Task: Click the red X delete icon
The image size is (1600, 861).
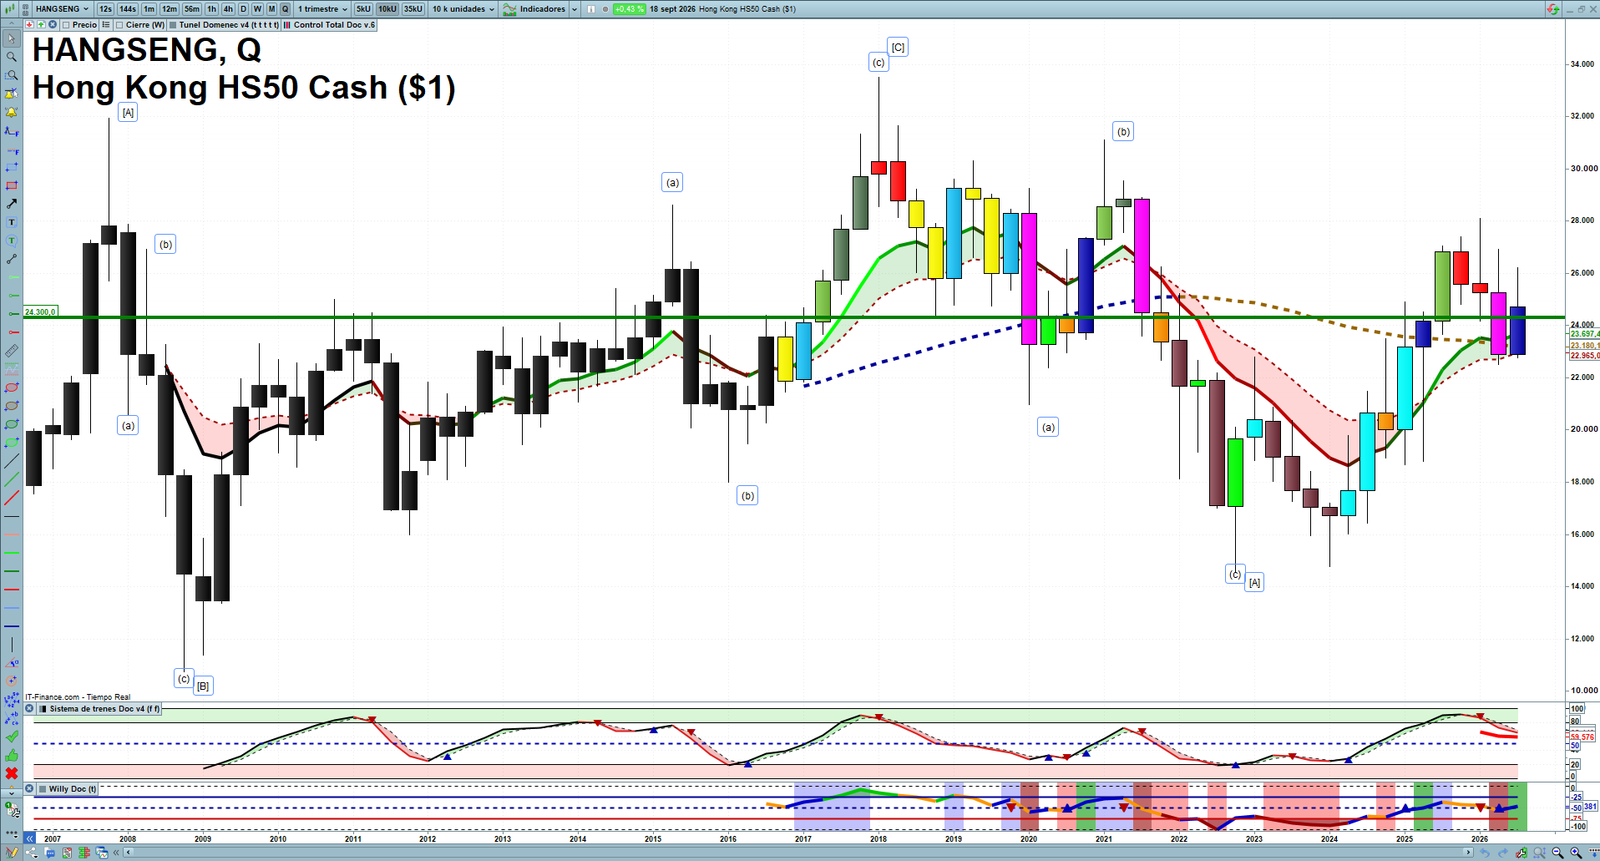Action: click(x=12, y=774)
